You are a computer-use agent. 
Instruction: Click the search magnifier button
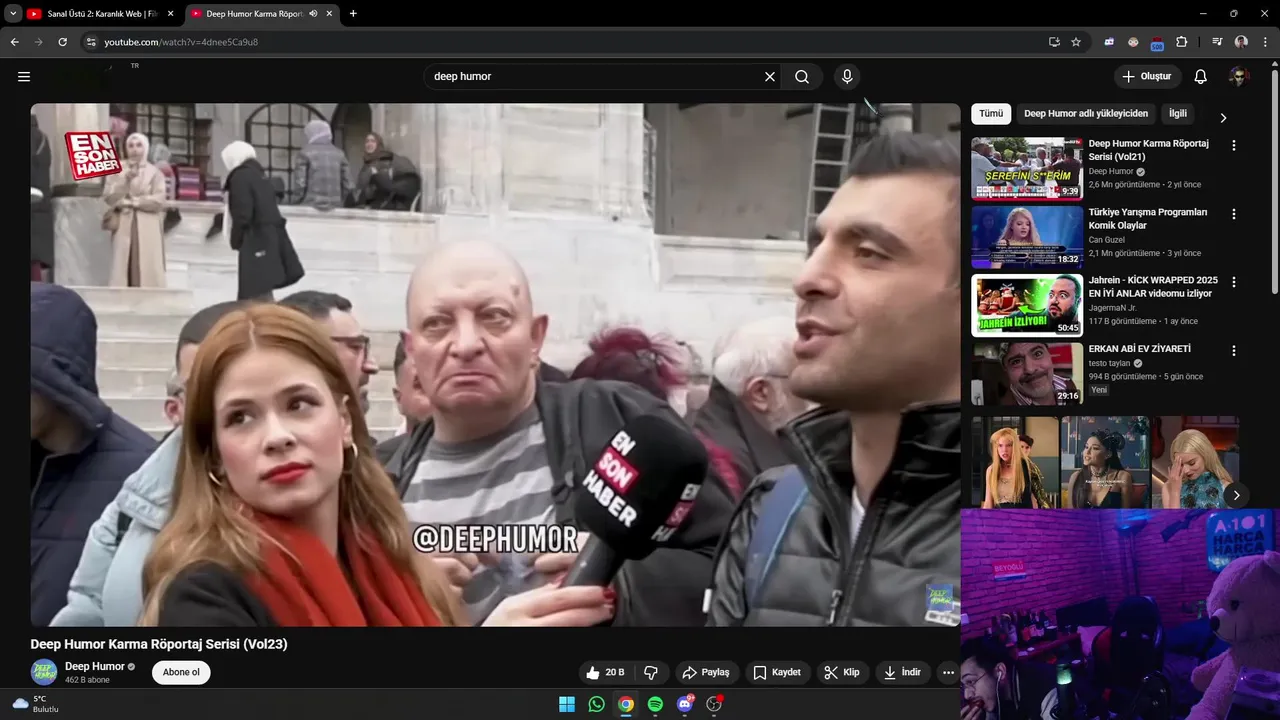[x=802, y=76]
